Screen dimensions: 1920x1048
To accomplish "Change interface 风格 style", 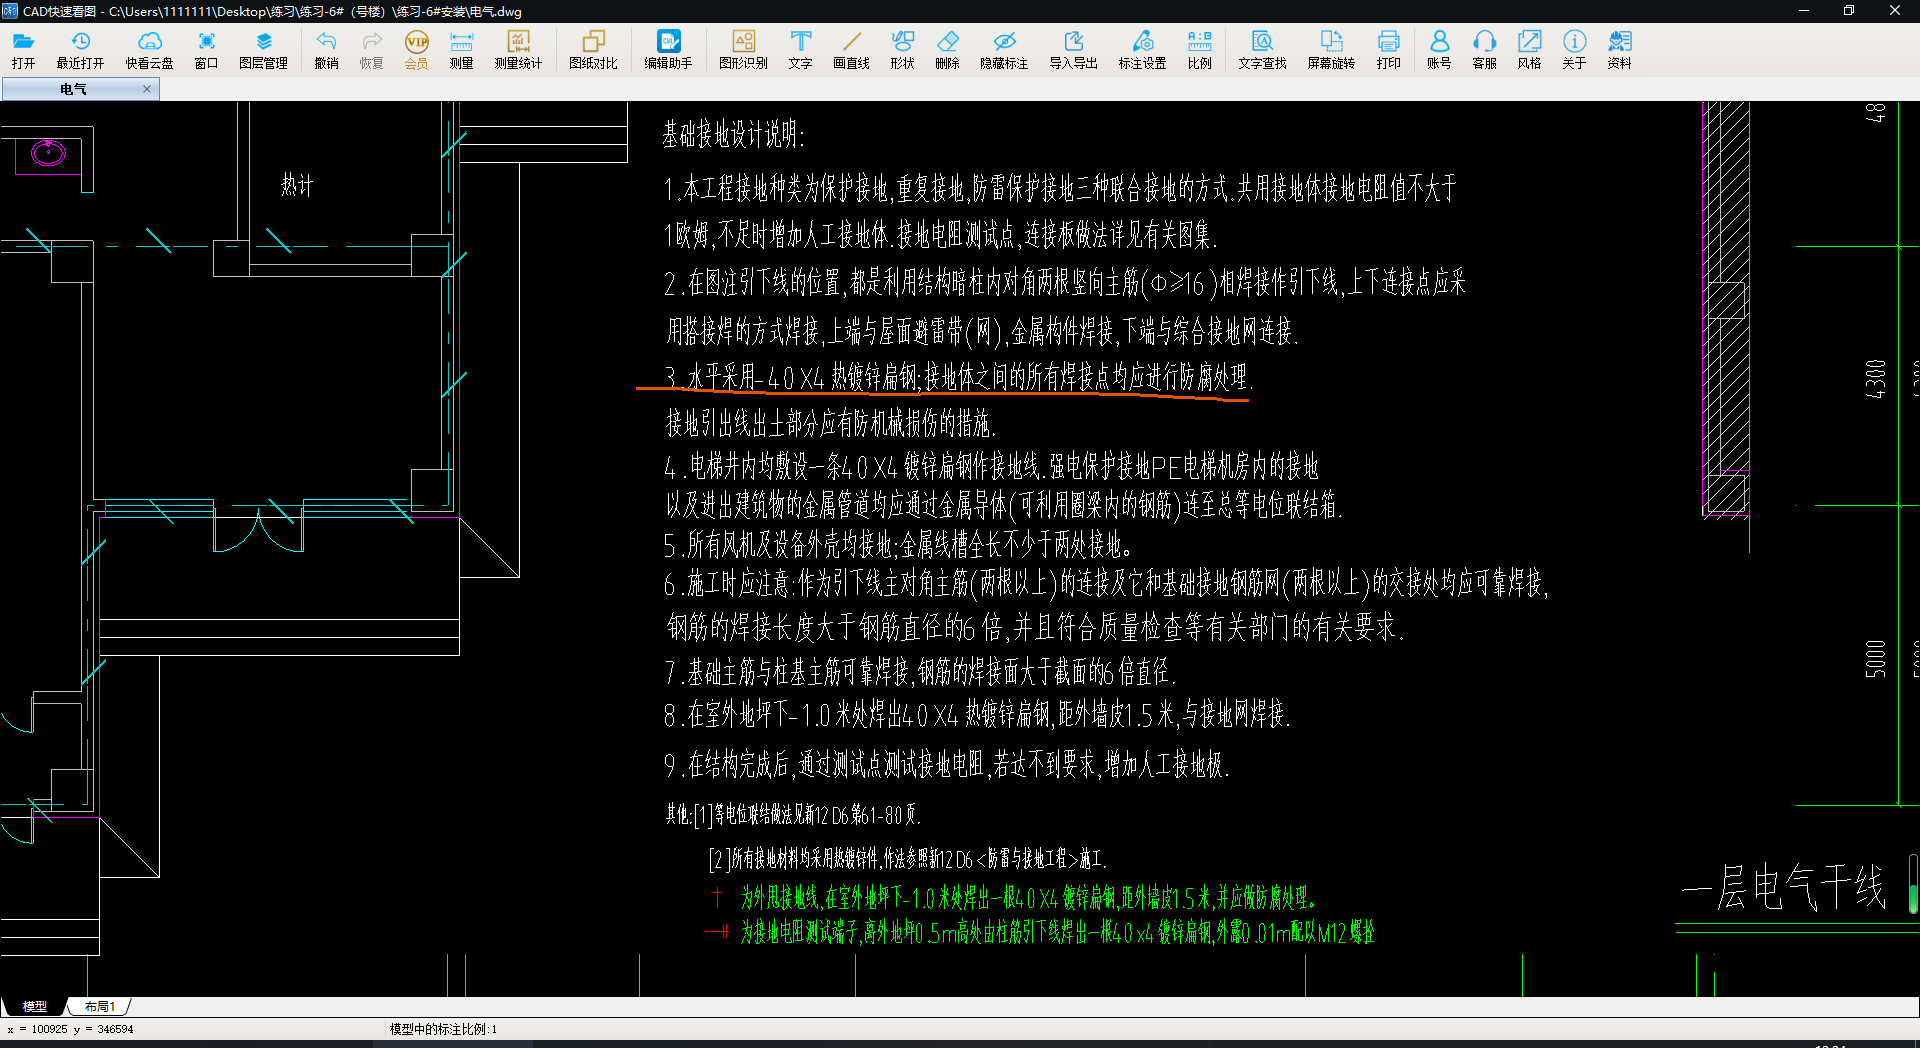I will click(1529, 49).
